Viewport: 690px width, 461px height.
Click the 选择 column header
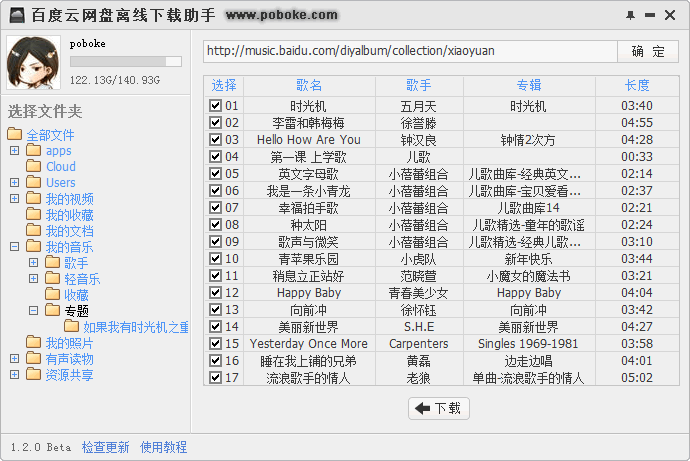pyautogui.click(x=224, y=85)
